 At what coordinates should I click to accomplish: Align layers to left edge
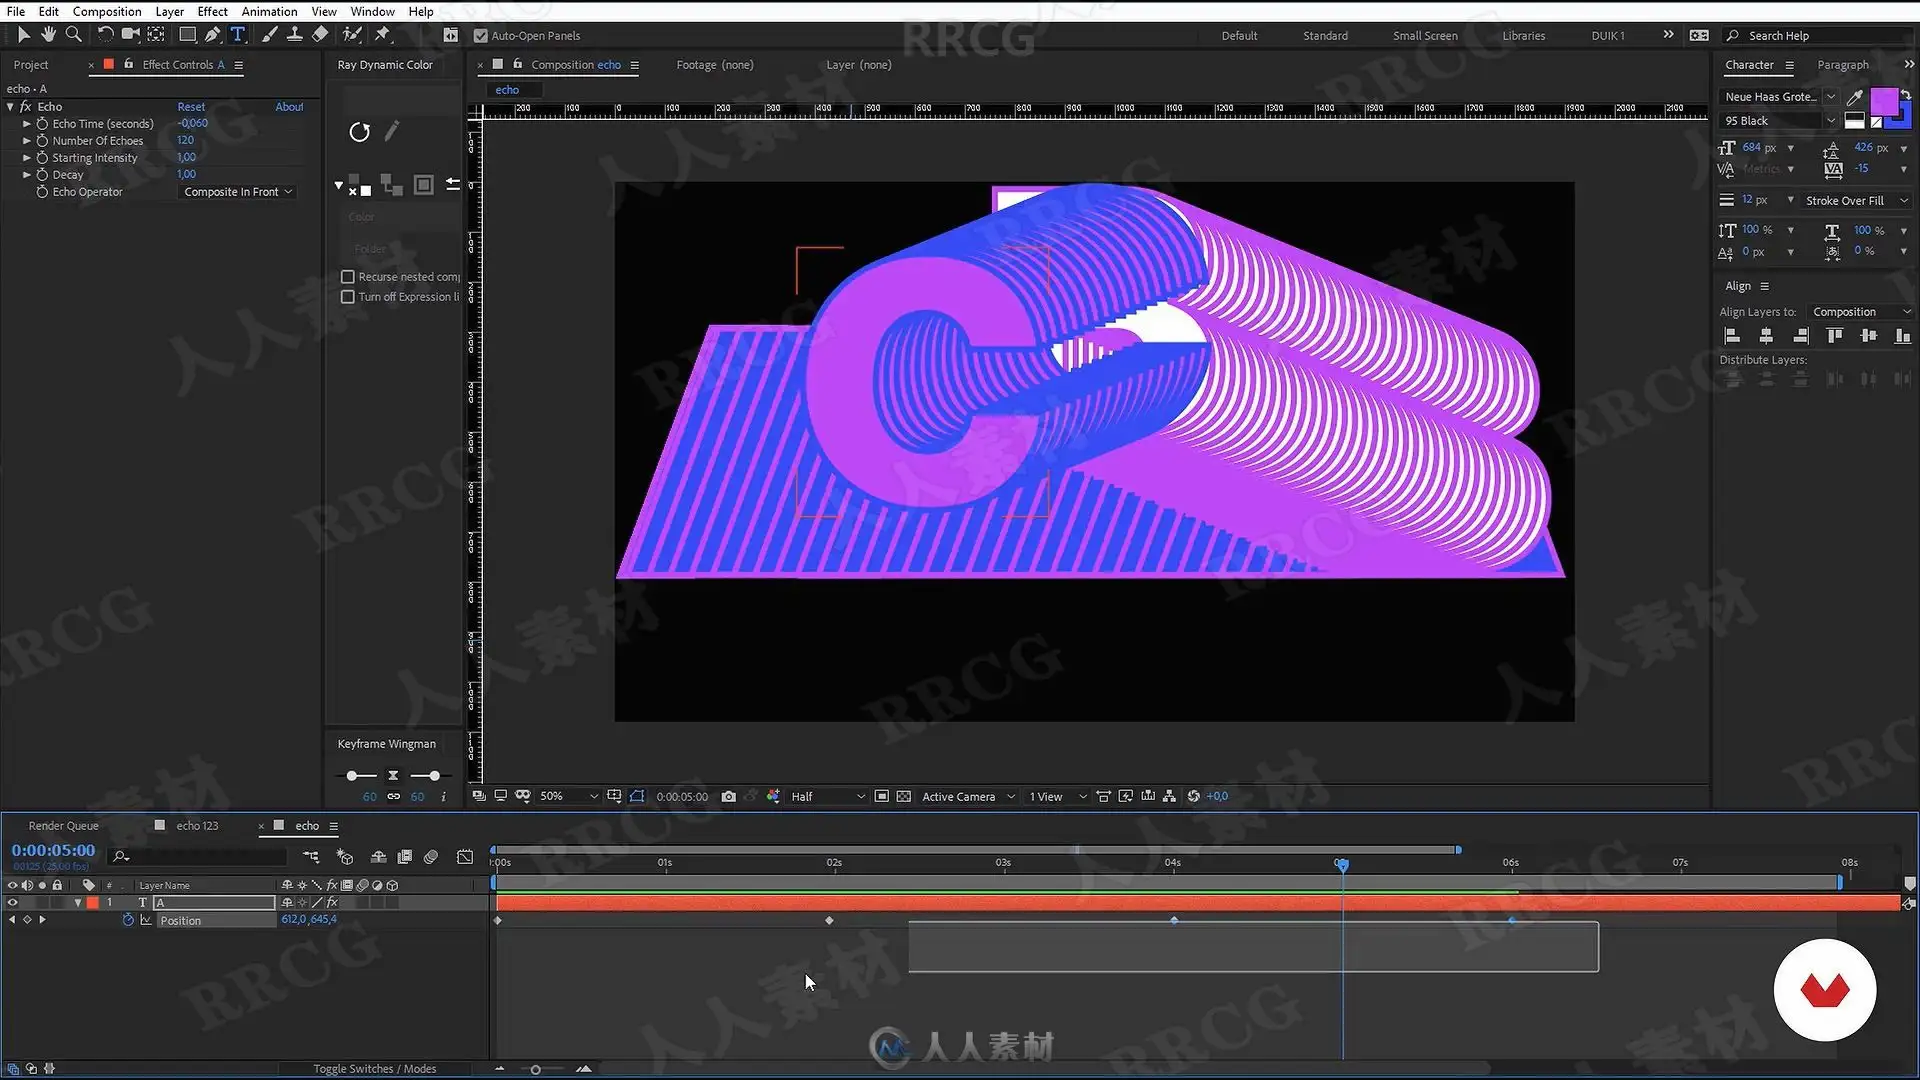pos(1733,337)
